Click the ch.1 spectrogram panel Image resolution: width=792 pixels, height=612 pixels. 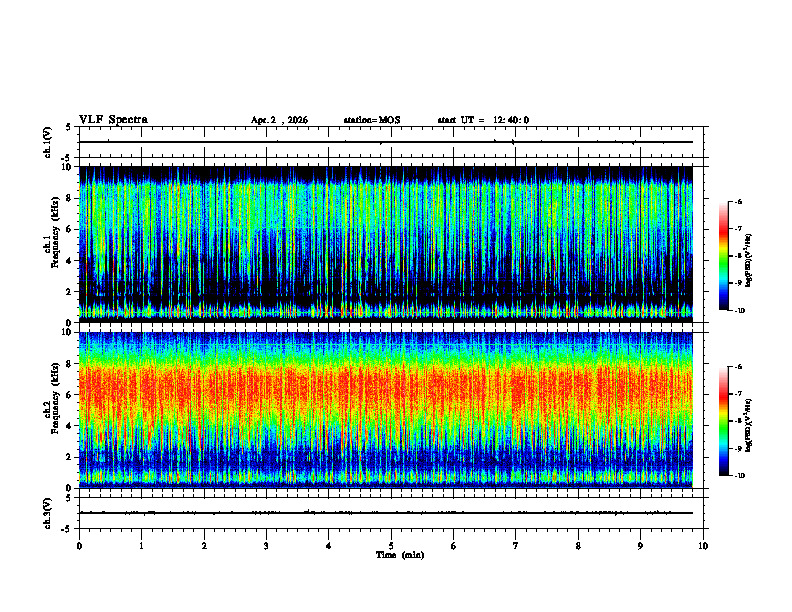point(386,244)
